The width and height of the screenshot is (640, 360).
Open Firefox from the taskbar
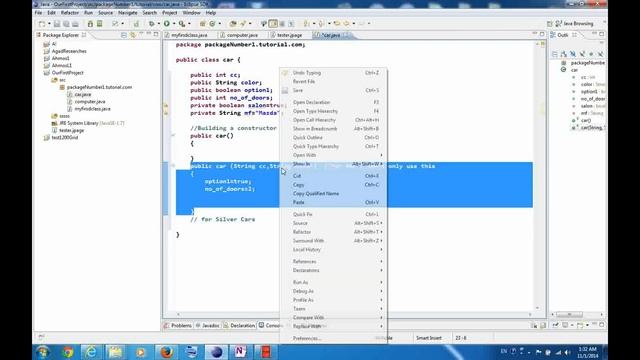tap(167, 352)
